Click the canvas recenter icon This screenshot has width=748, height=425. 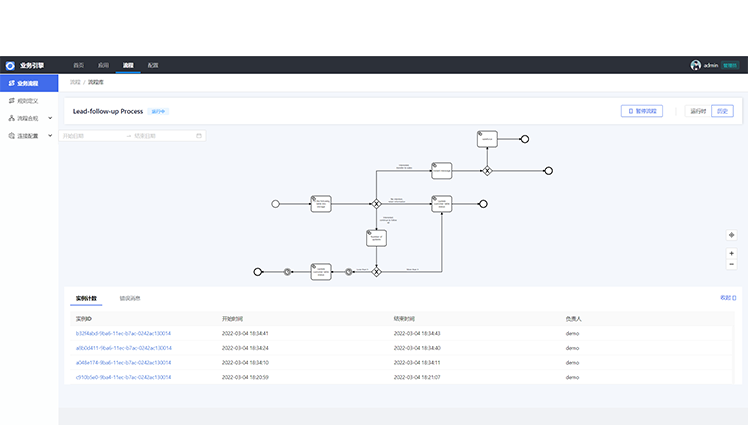click(x=732, y=235)
